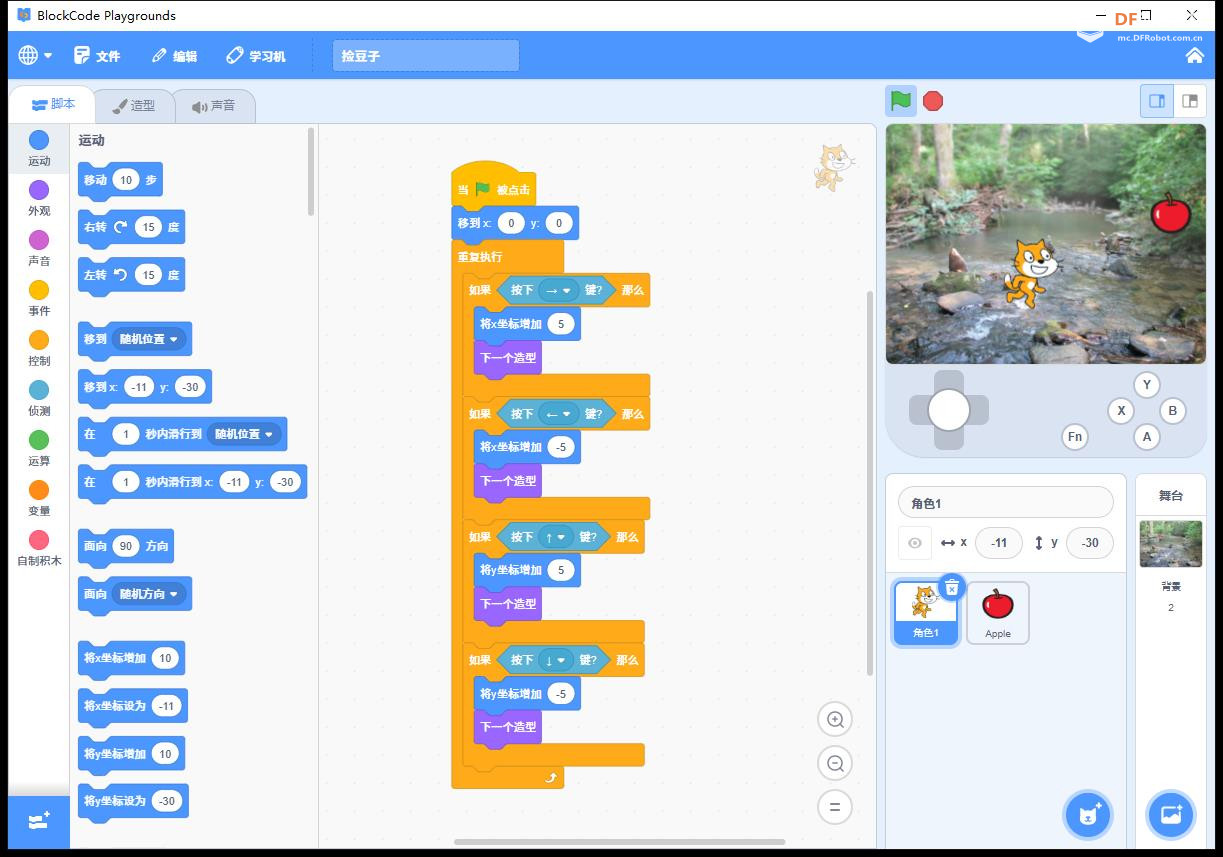Open the add extension button
Image resolution: width=1223 pixels, height=857 pixels.
coord(39,821)
